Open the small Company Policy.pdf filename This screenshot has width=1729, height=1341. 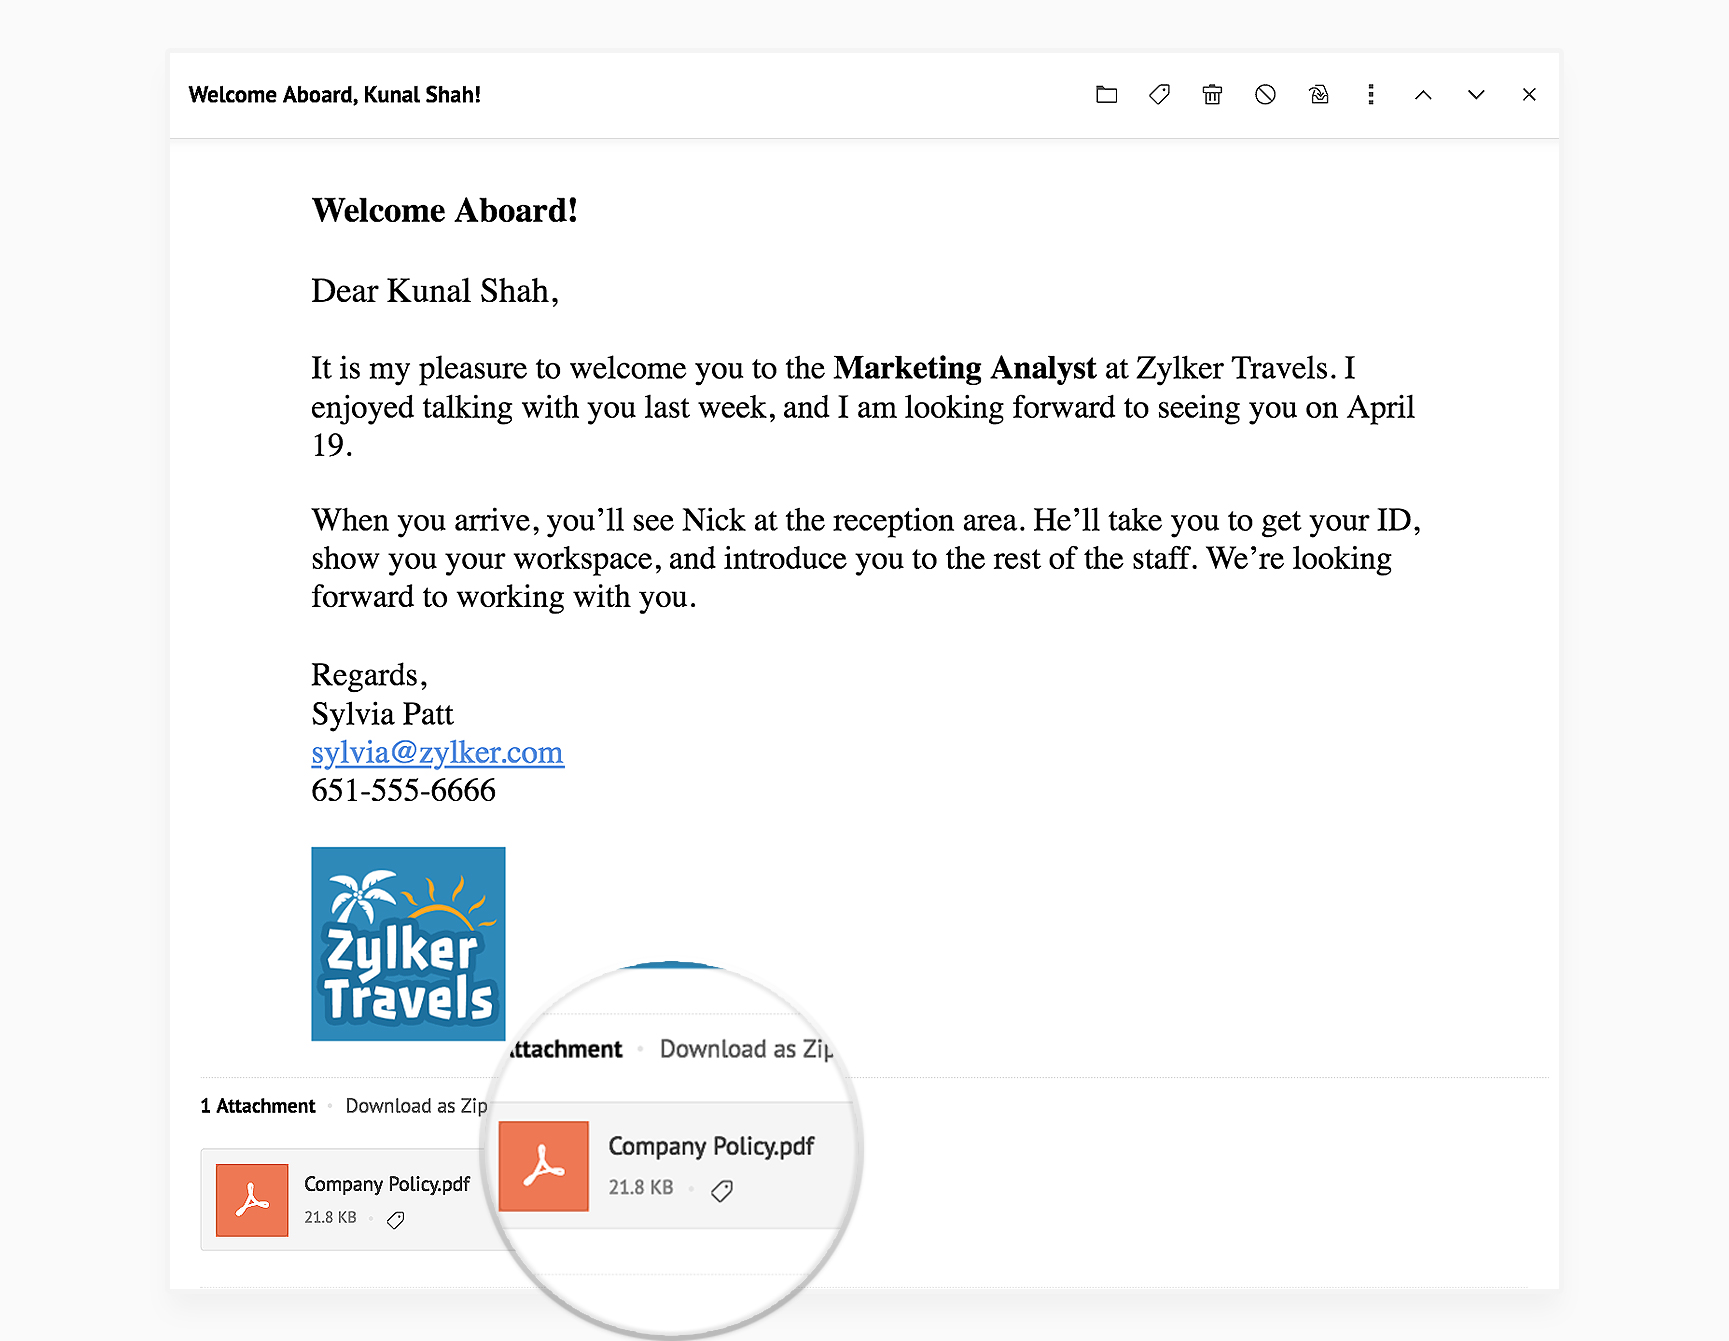pyautogui.click(x=387, y=1184)
